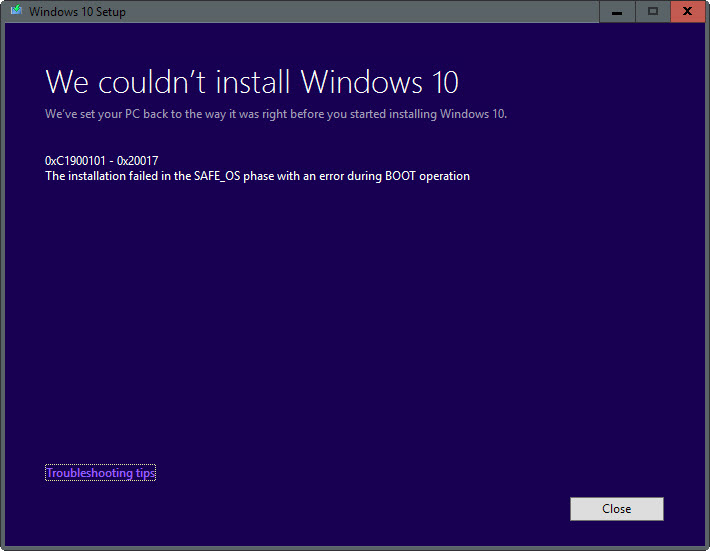The height and width of the screenshot is (551, 710).
Task: Maximize the Windows 10 Setup window
Action: click(x=652, y=11)
